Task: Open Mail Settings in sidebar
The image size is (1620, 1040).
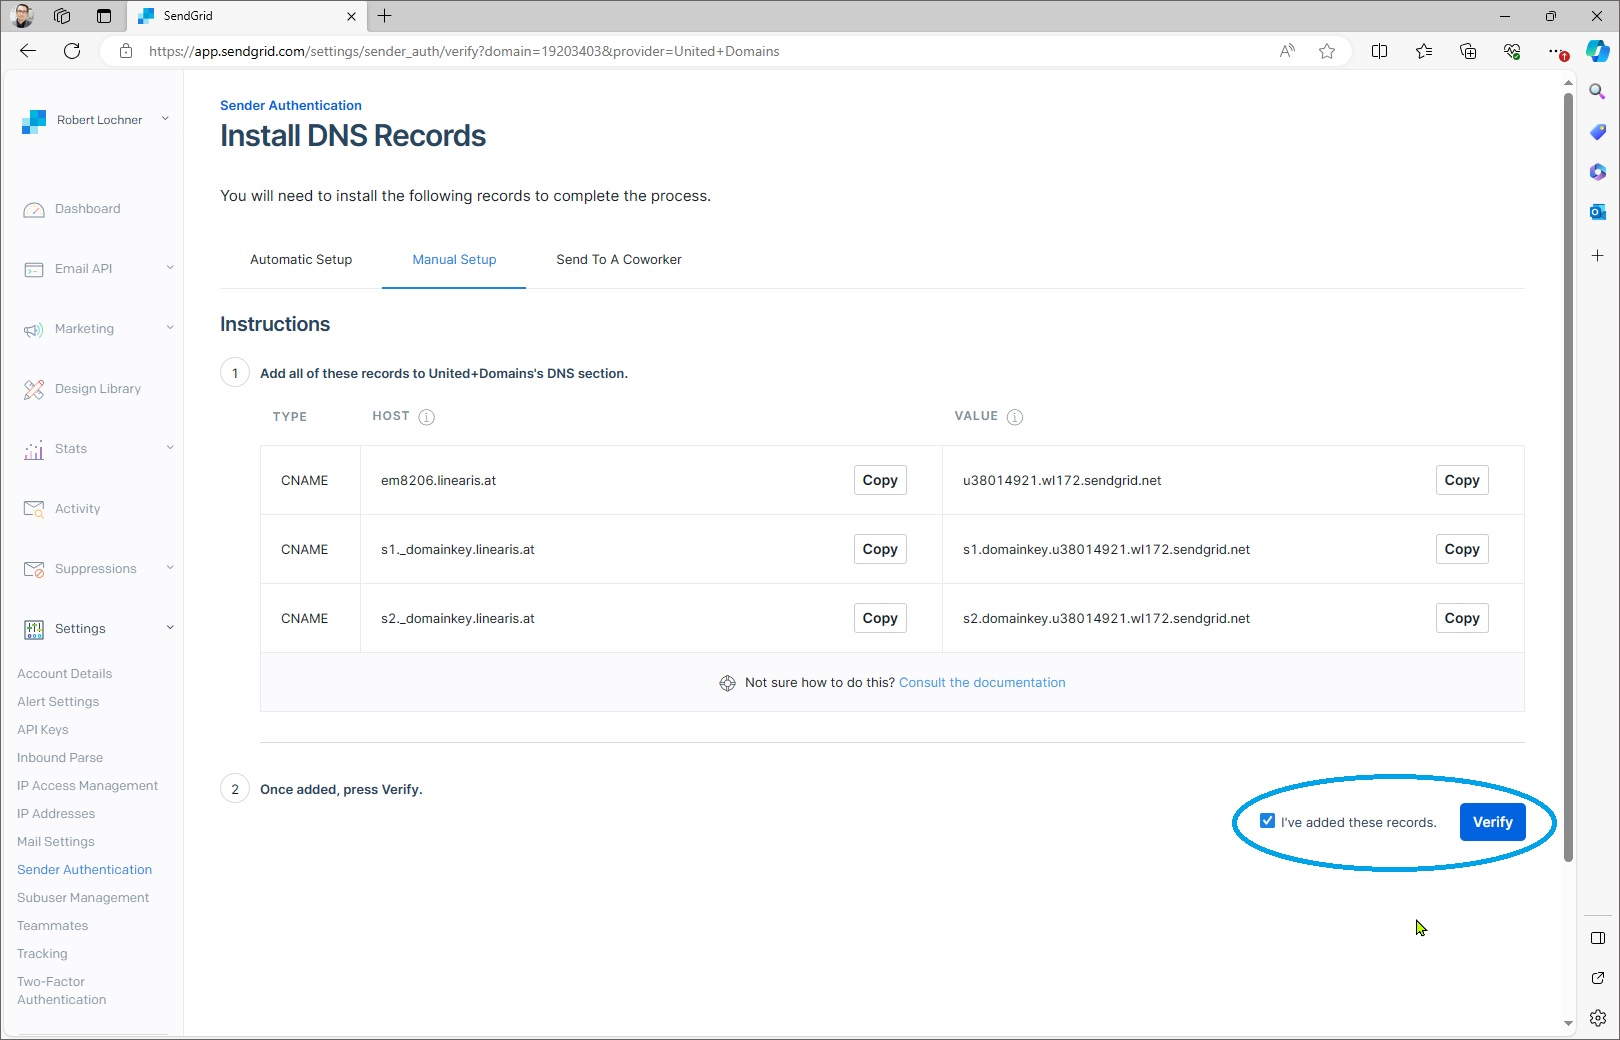Action: pyautogui.click(x=56, y=842)
